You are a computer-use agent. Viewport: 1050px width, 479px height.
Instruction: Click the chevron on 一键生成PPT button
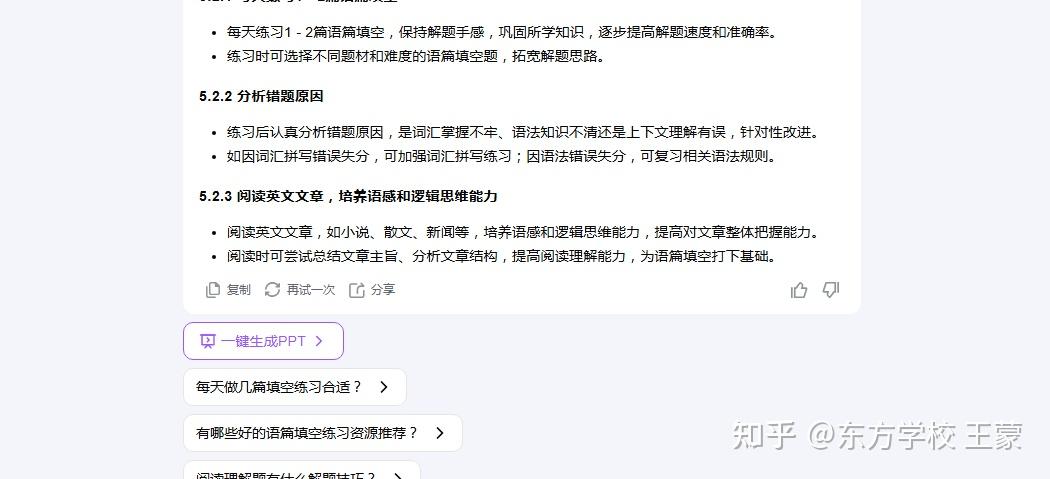(x=319, y=341)
